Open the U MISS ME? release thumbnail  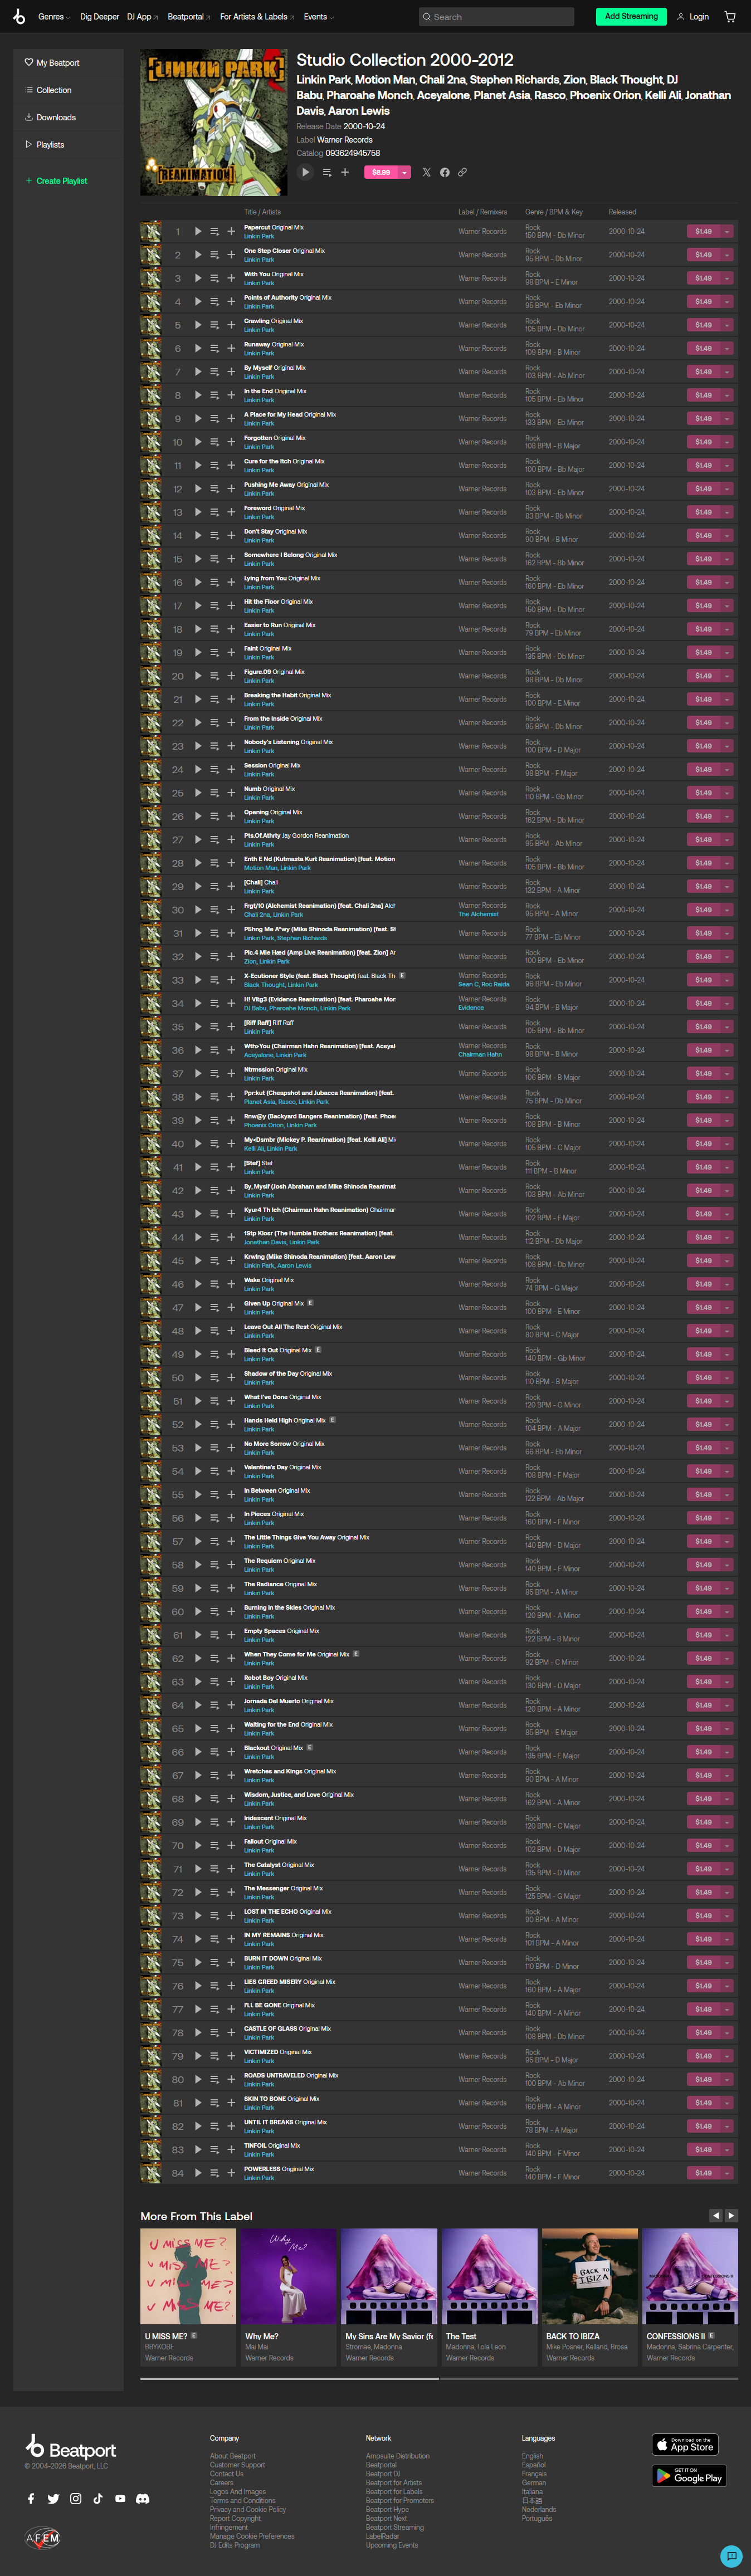coord(188,2276)
